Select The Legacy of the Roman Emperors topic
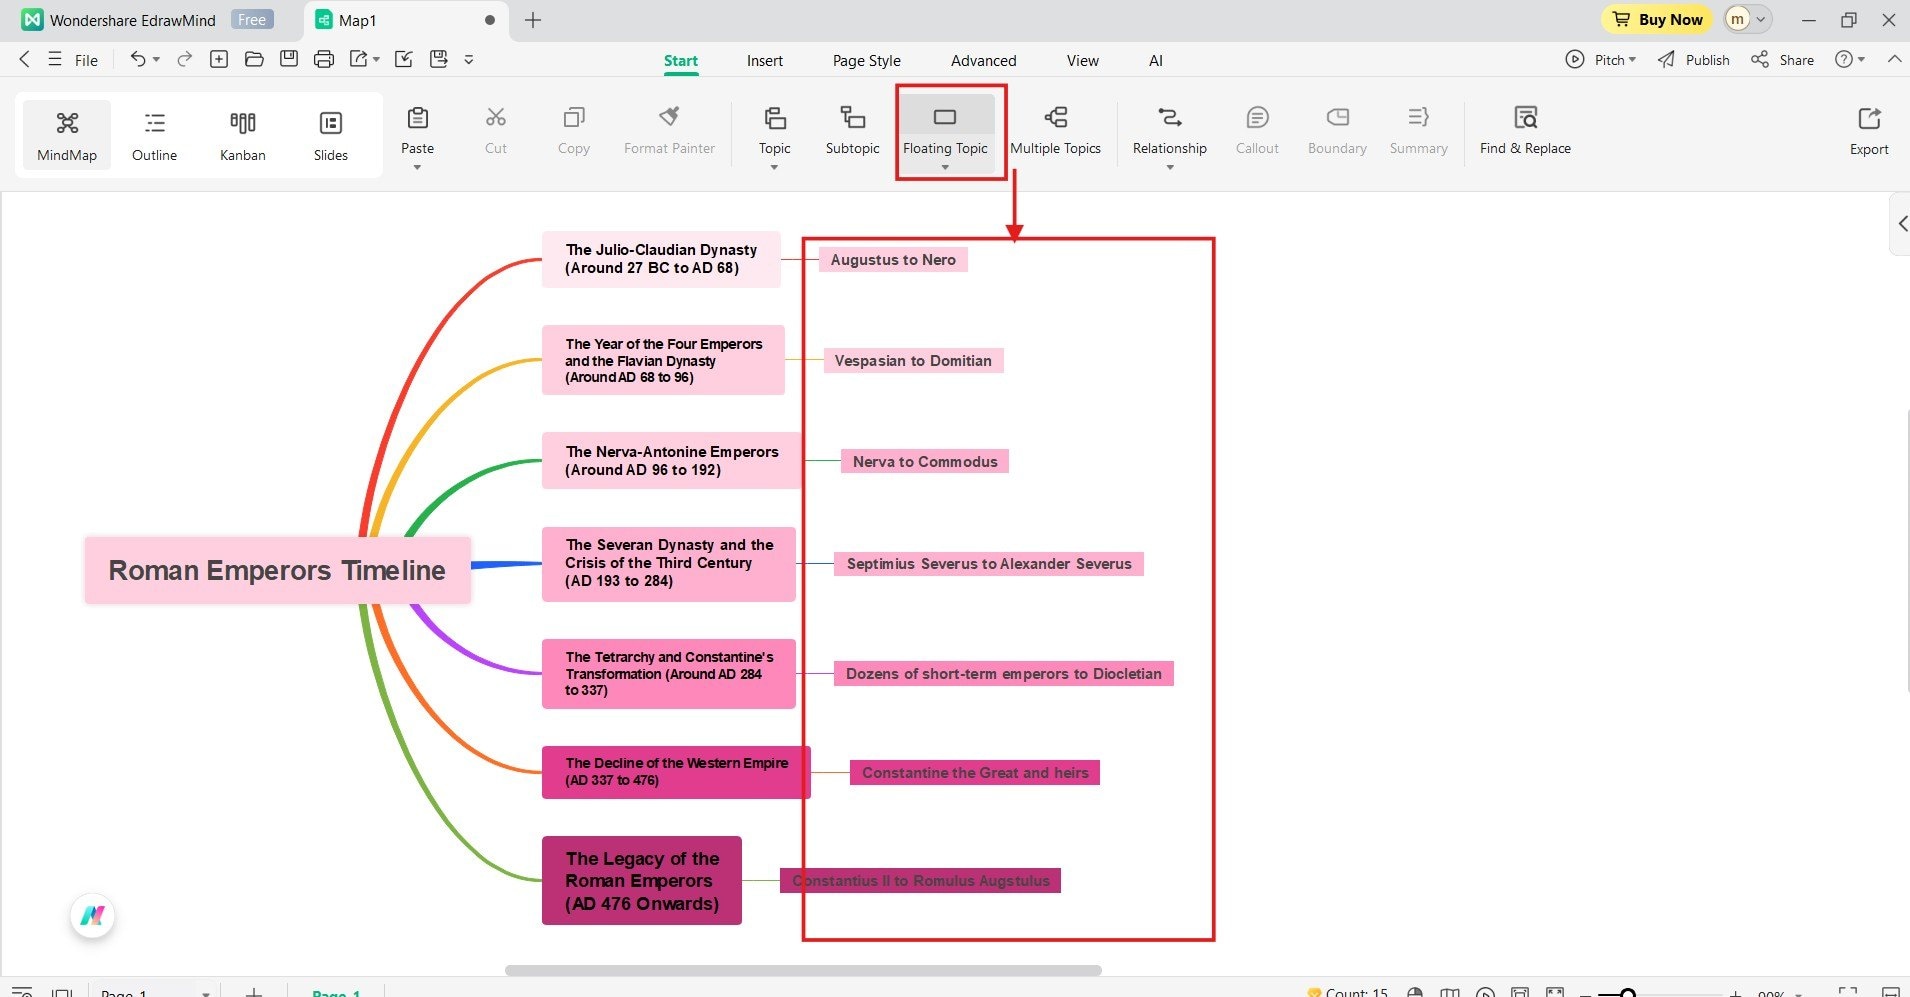Viewport: 1910px width, 997px height. pos(642,881)
